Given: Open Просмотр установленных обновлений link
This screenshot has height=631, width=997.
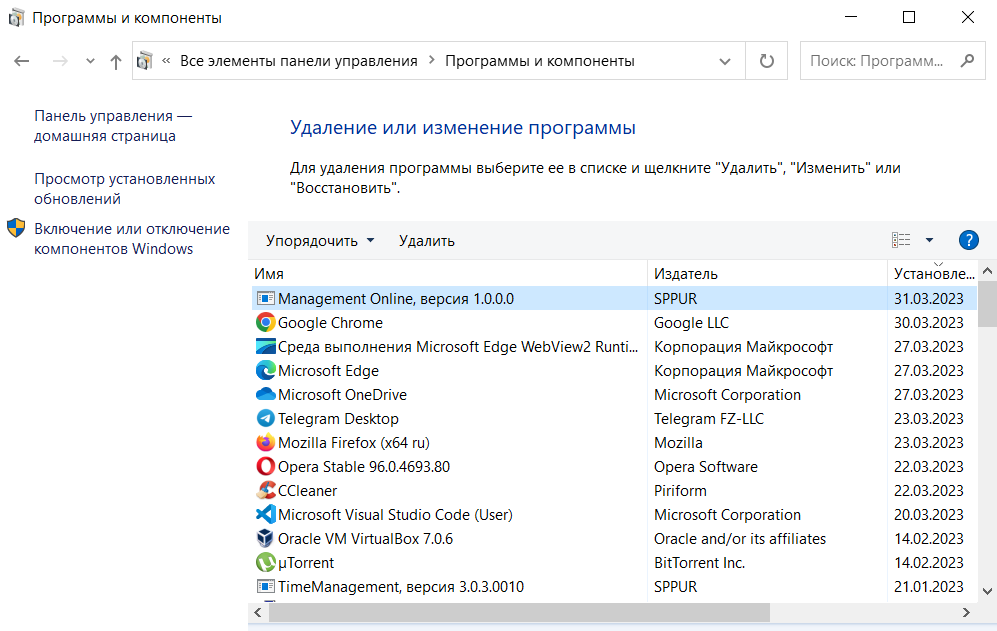Looking at the screenshot, I should [125, 189].
